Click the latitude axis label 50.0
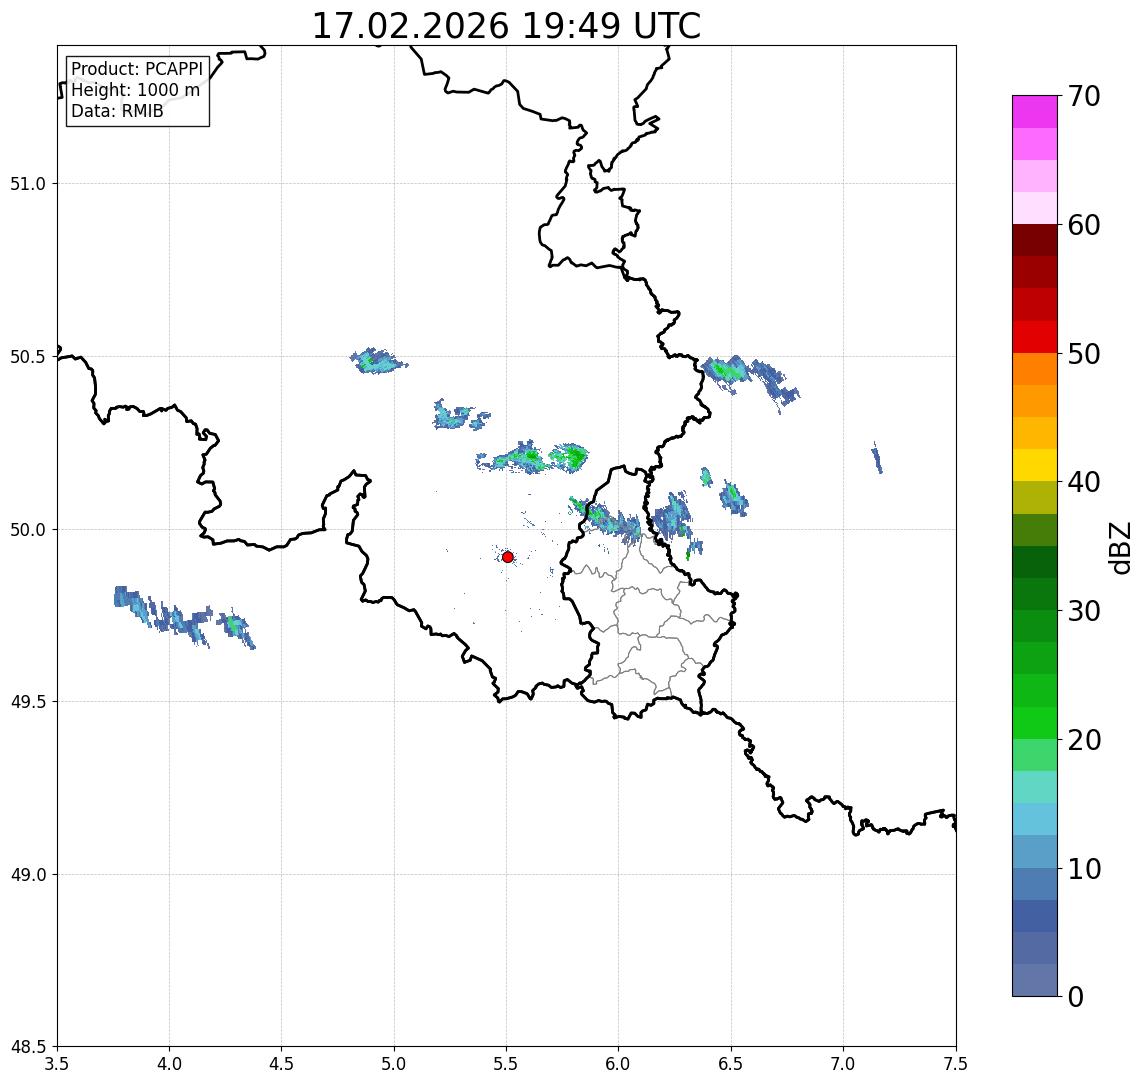 pyautogui.click(x=28, y=530)
